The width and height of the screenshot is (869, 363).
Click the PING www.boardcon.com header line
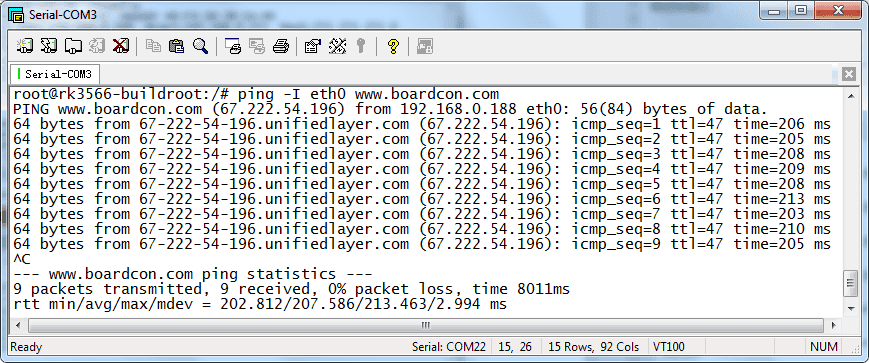[x=390, y=109]
